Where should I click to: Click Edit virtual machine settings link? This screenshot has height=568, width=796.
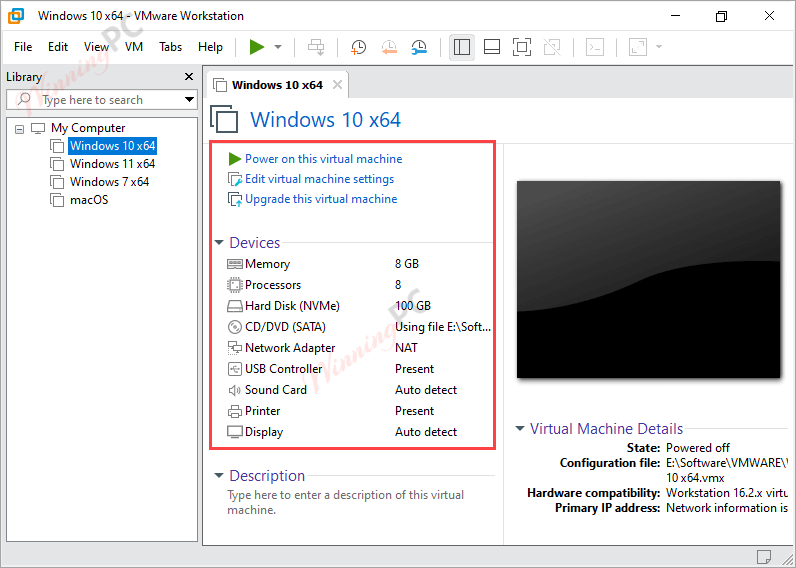(x=319, y=179)
